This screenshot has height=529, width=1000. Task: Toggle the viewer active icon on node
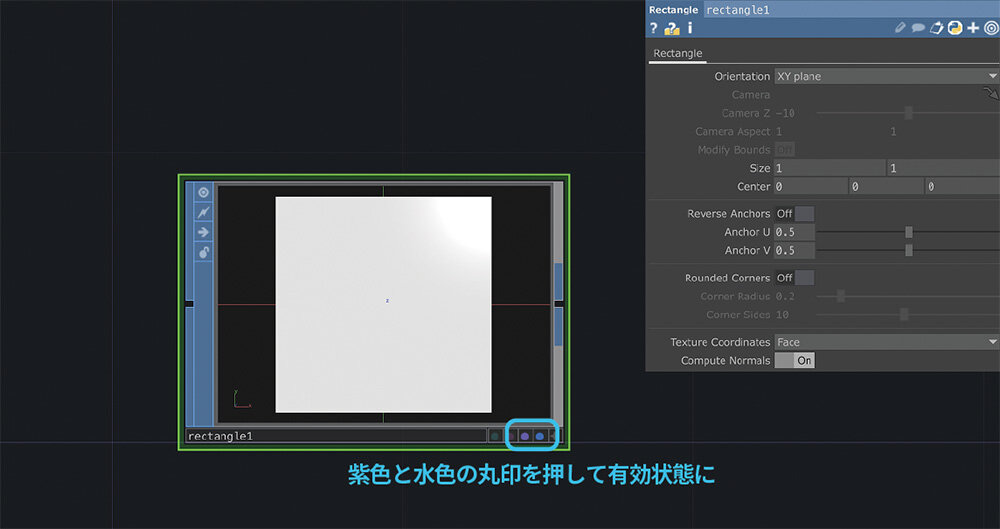click(x=203, y=192)
